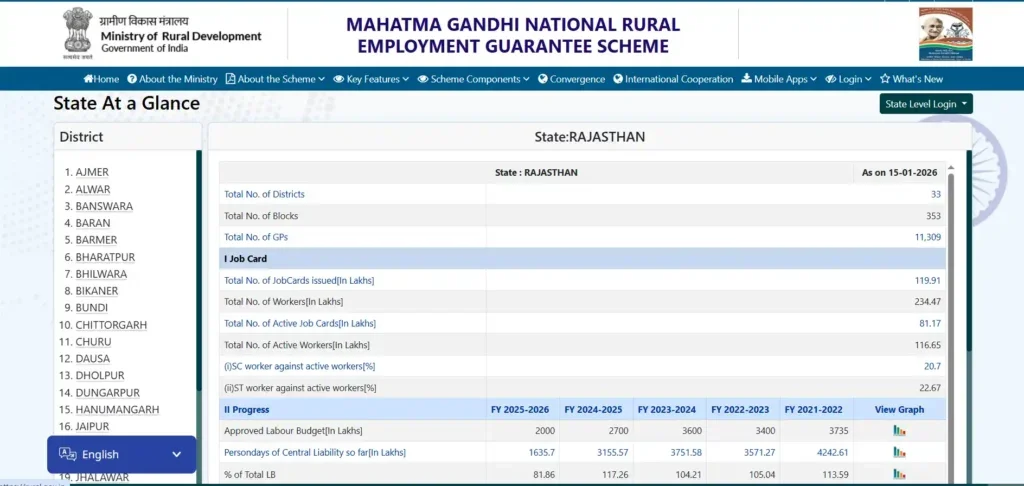Click the Government of India emblem logo
1024x486 pixels.
78,34
